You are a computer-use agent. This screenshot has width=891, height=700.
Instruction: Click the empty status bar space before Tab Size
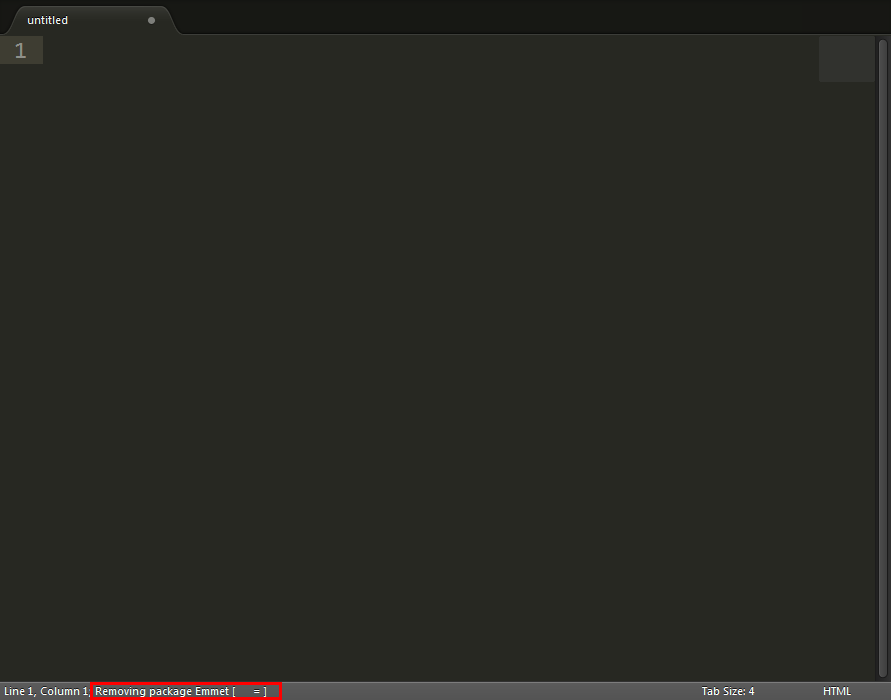click(x=489, y=691)
